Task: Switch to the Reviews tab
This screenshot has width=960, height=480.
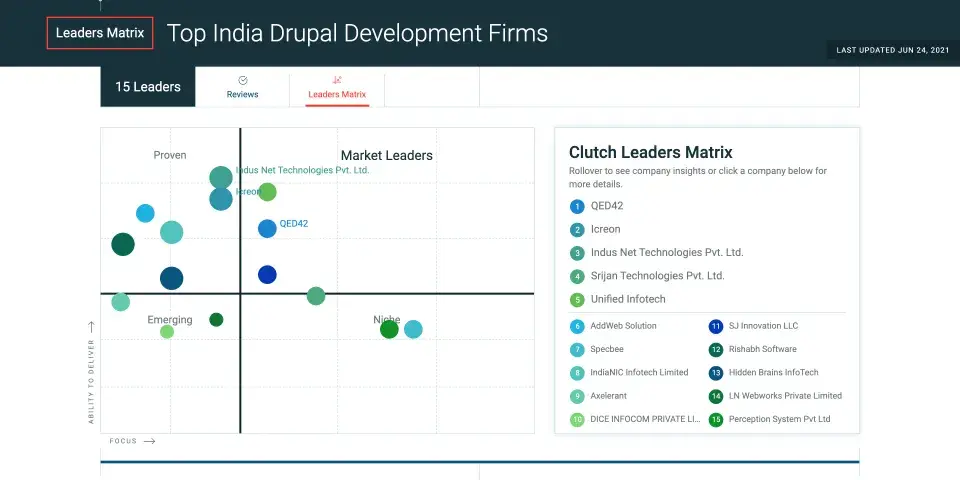Action: (x=242, y=87)
